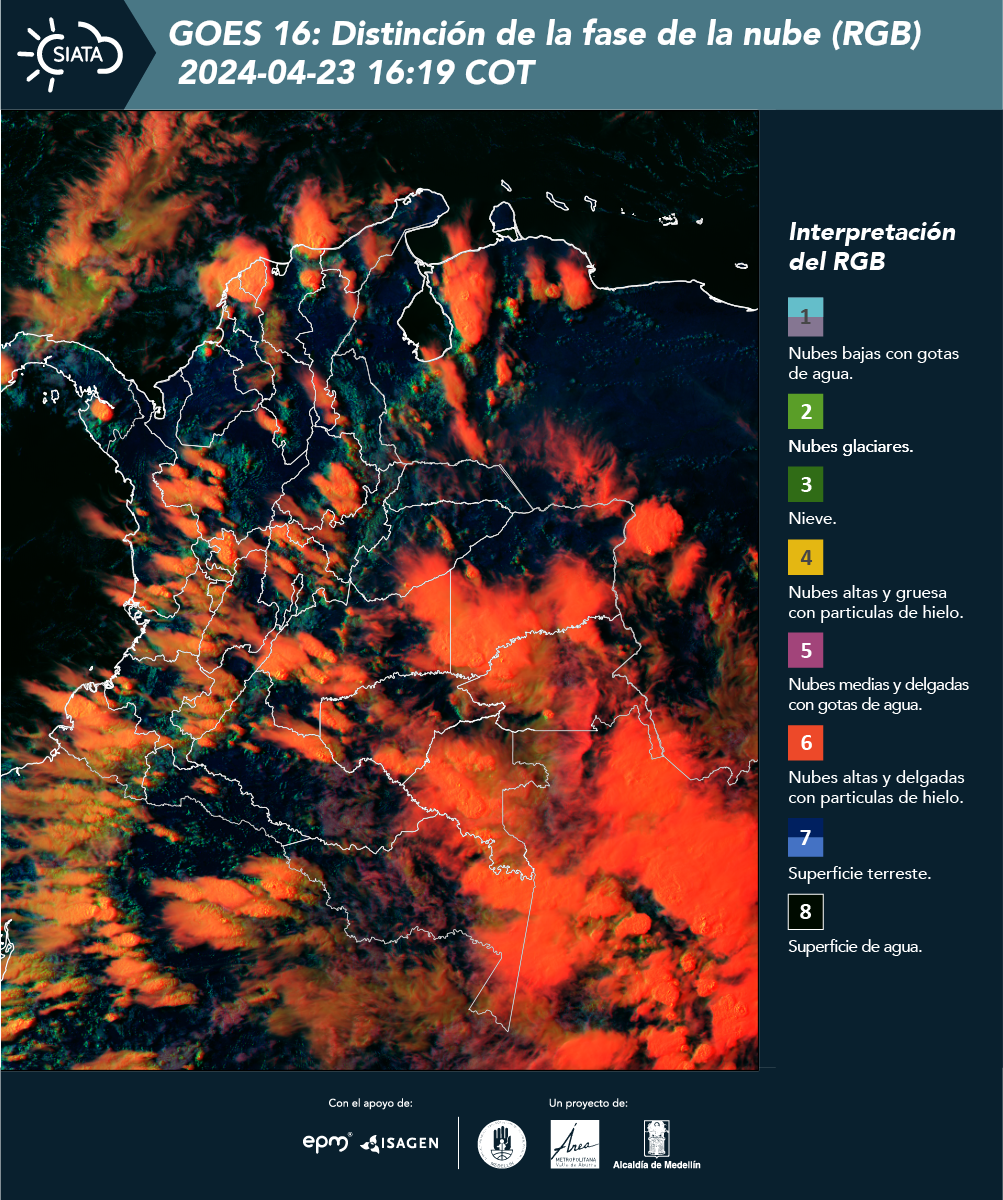This screenshot has width=1003, height=1200.
Task: Select blue legend swatch number 7
Action: [805, 837]
